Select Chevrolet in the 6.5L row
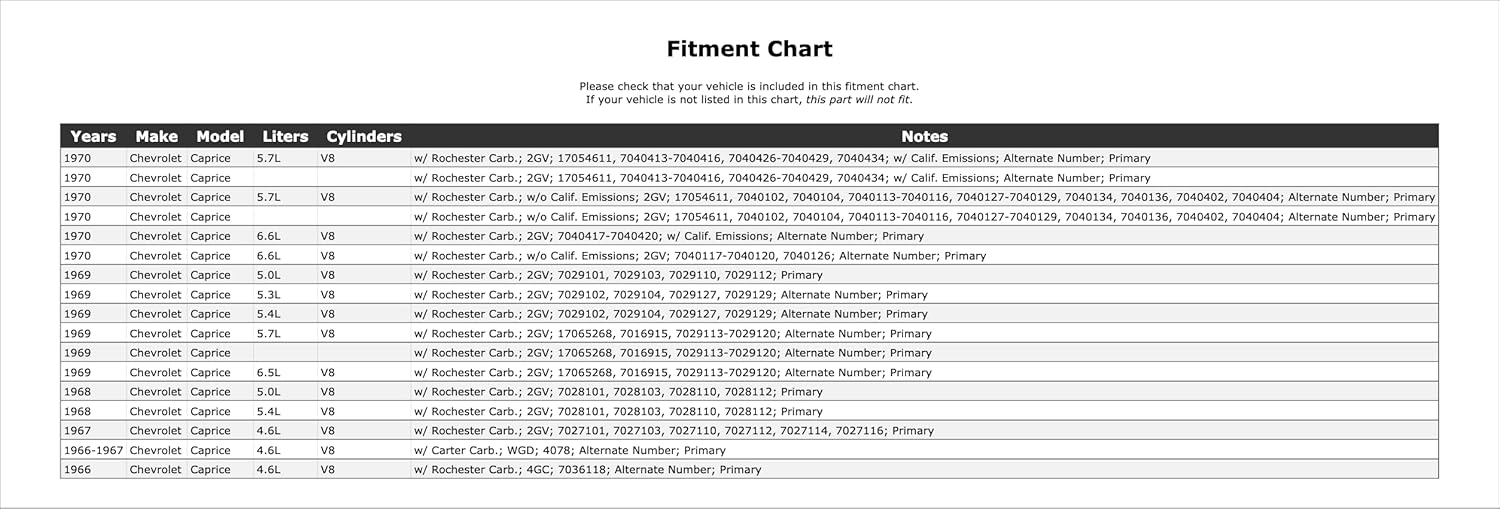This screenshot has height=509, width=1500. point(156,373)
